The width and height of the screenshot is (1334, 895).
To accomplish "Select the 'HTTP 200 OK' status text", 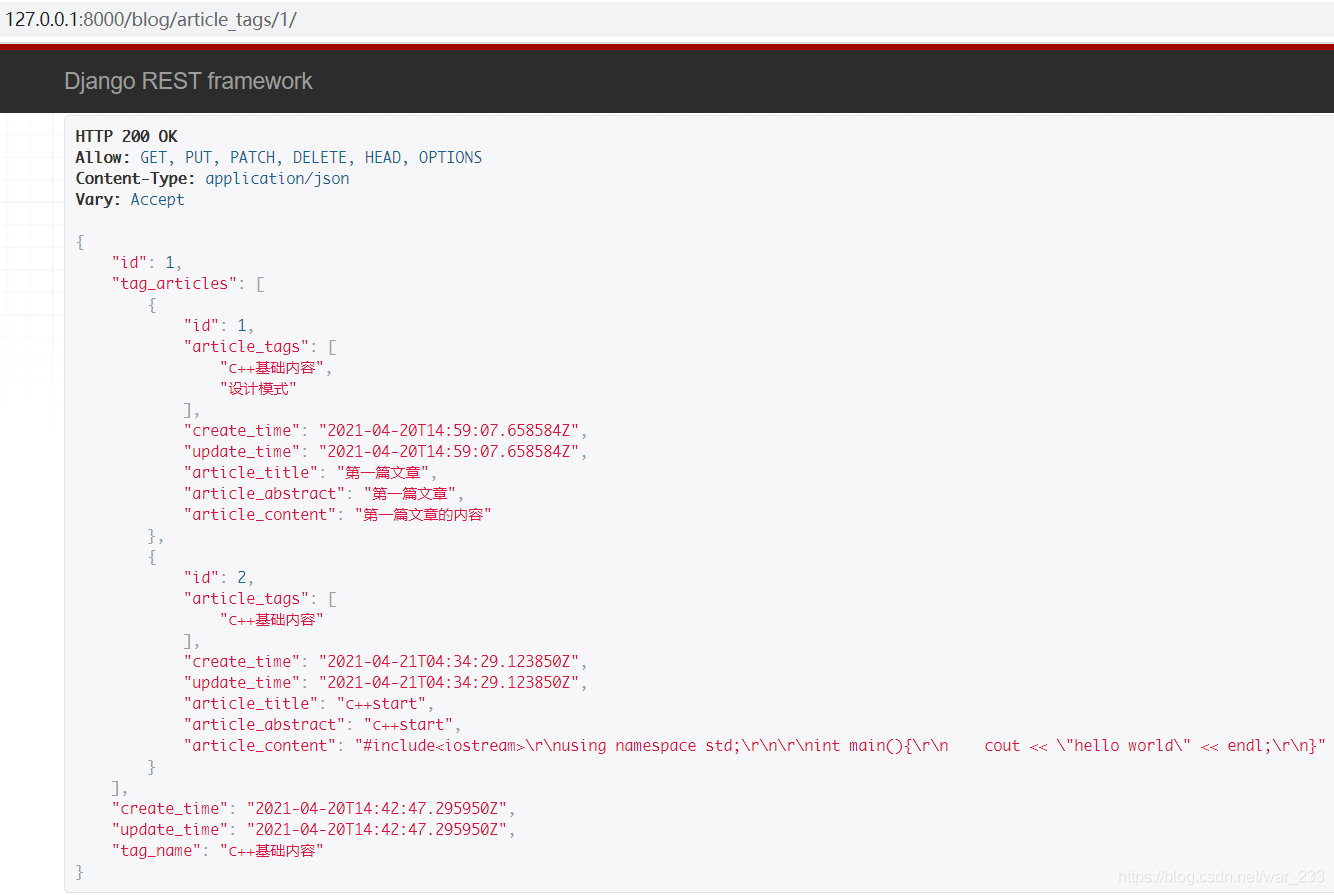I will [126, 136].
